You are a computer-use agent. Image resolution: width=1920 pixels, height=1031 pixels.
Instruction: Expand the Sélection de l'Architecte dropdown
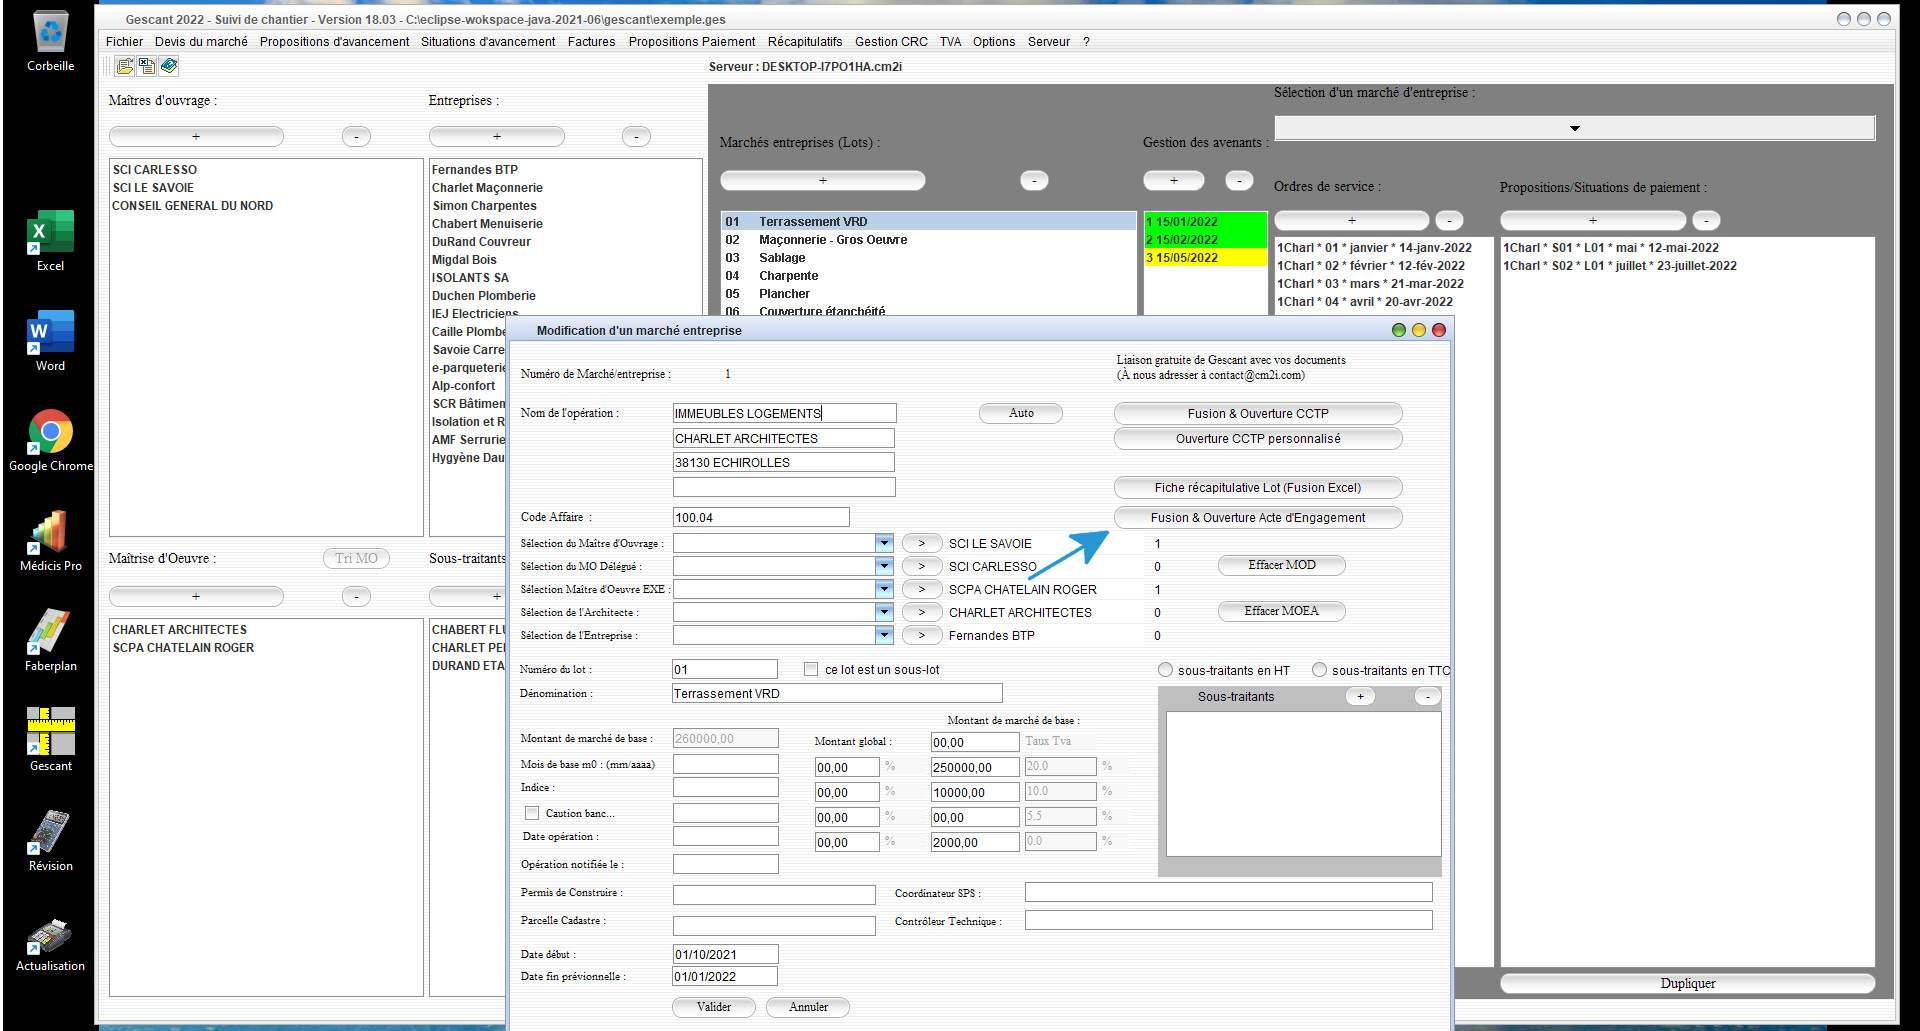pyautogui.click(x=884, y=612)
